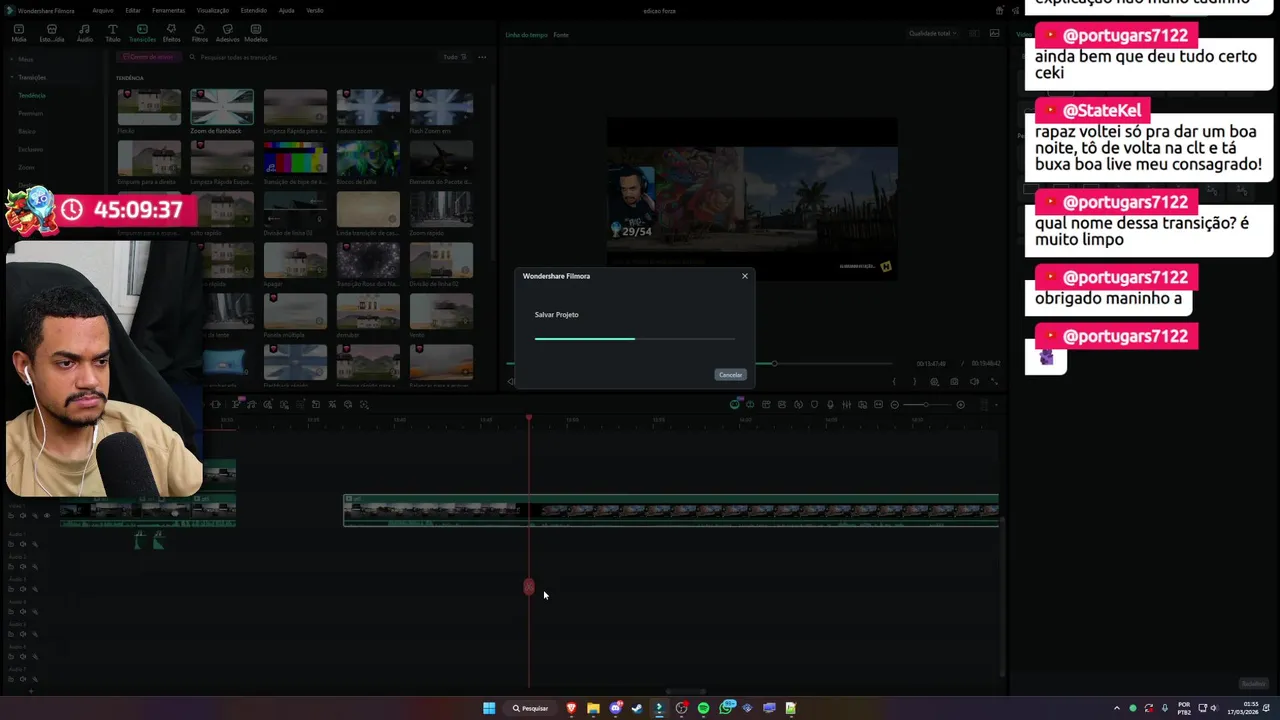Click the green-circled timeline toolbar icon
Viewport: 1280px width, 720px height.
[x=735, y=404]
